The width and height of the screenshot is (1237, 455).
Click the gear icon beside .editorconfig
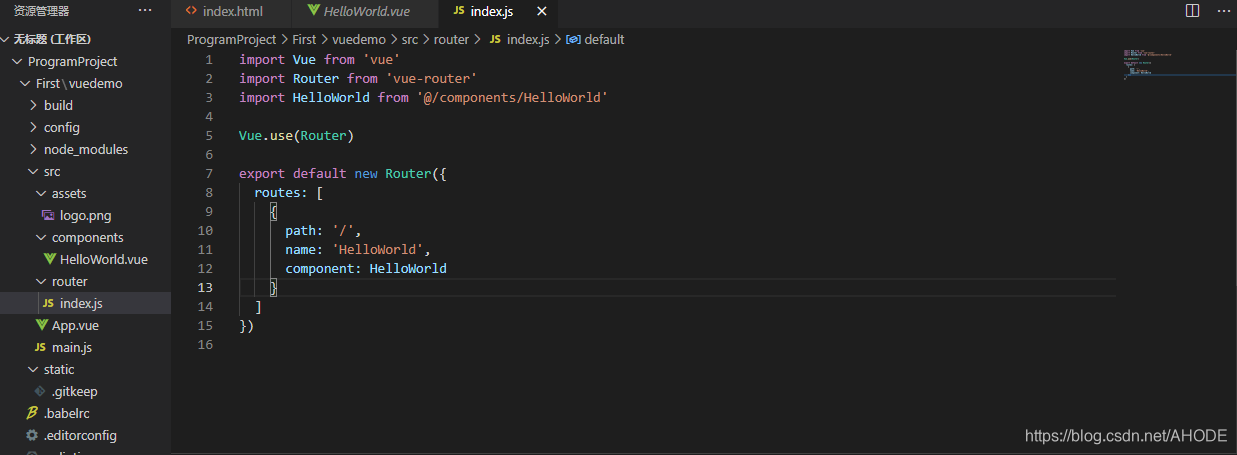pos(32,435)
